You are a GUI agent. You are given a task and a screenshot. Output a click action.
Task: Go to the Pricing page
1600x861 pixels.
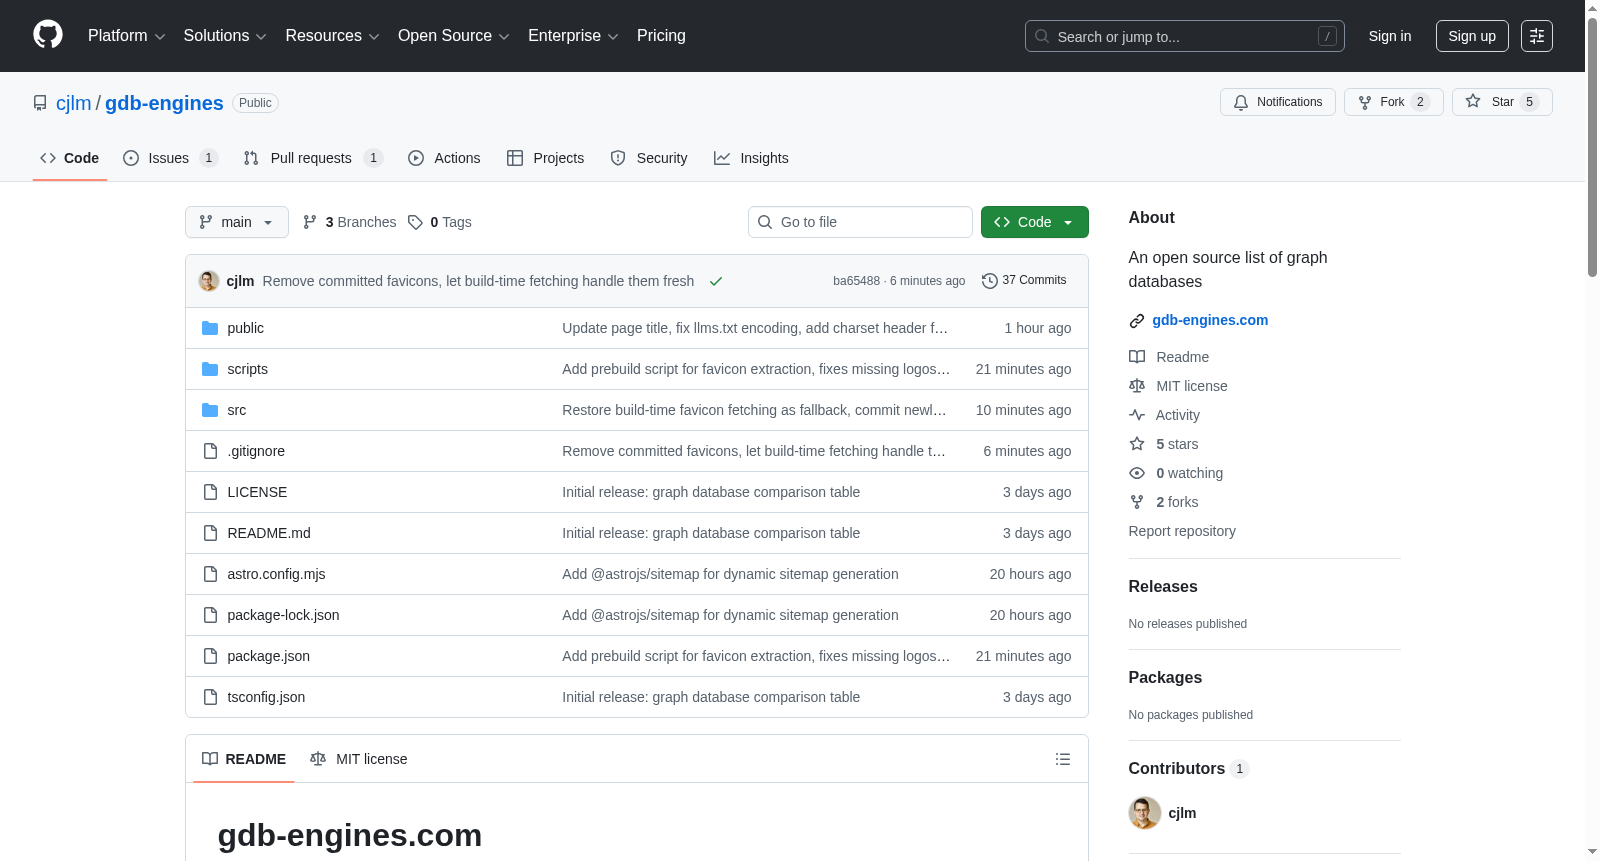(x=661, y=36)
